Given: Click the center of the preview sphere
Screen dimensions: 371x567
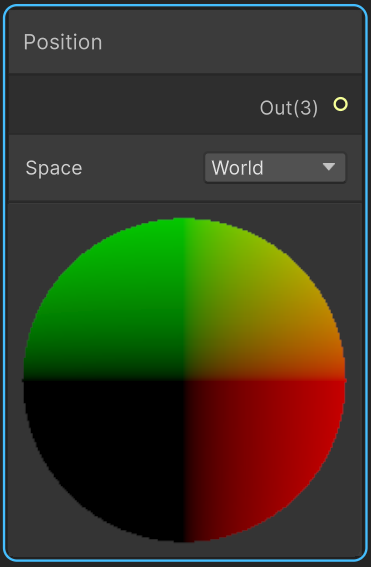Looking at the screenshot, I should [x=184, y=380].
